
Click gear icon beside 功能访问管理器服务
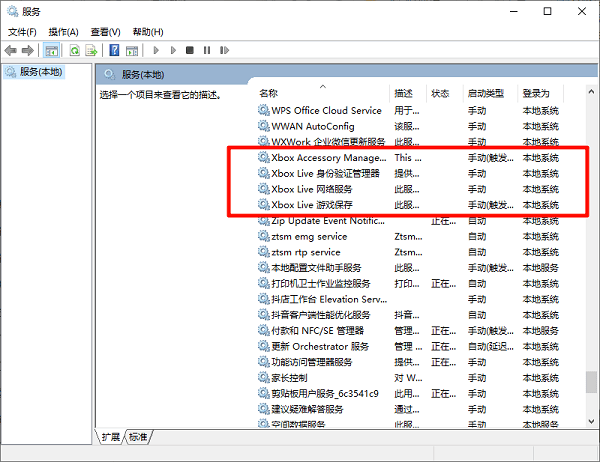[x=263, y=362]
